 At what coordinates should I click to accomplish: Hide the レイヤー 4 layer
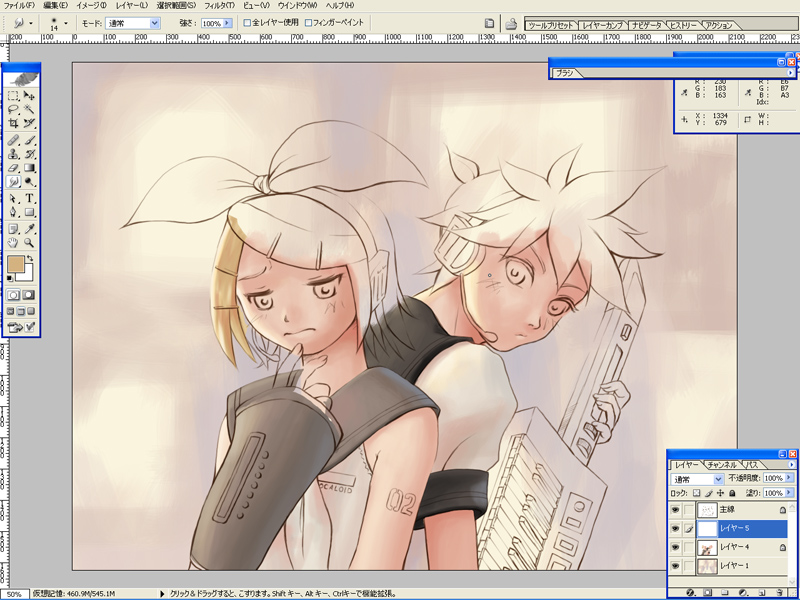676,547
